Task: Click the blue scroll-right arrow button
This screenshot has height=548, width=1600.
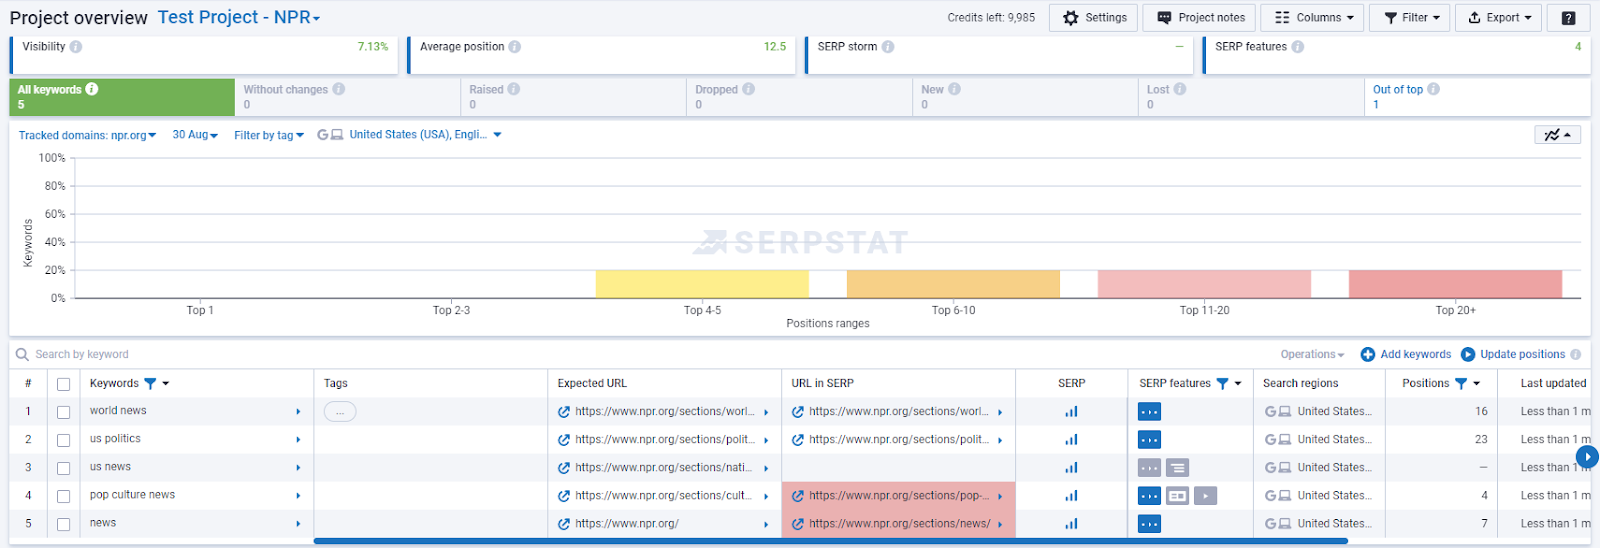Action: (x=1587, y=456)
